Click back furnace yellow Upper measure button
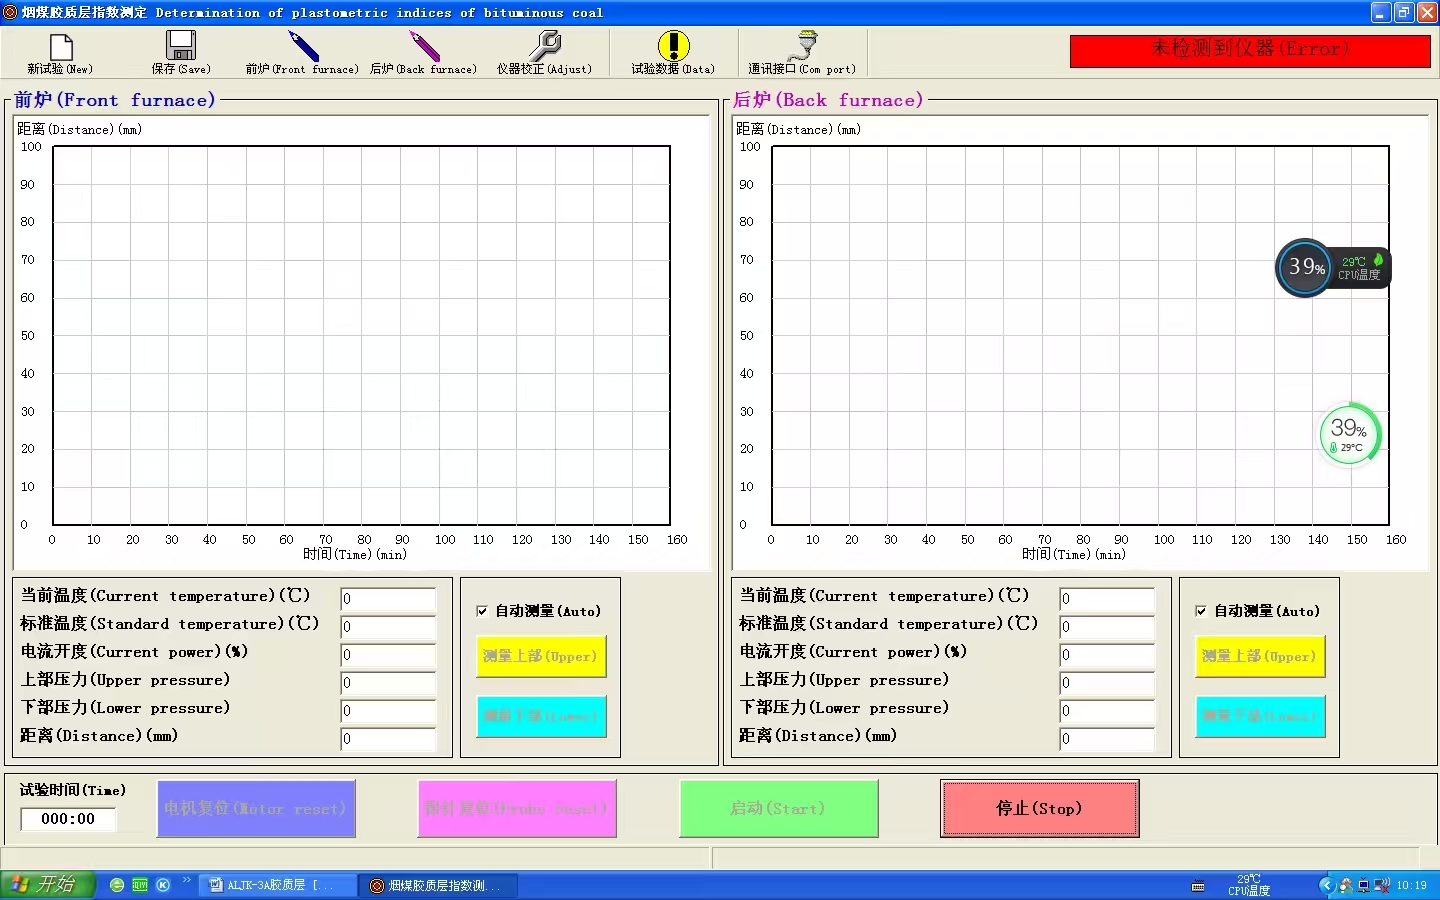 1260,656
